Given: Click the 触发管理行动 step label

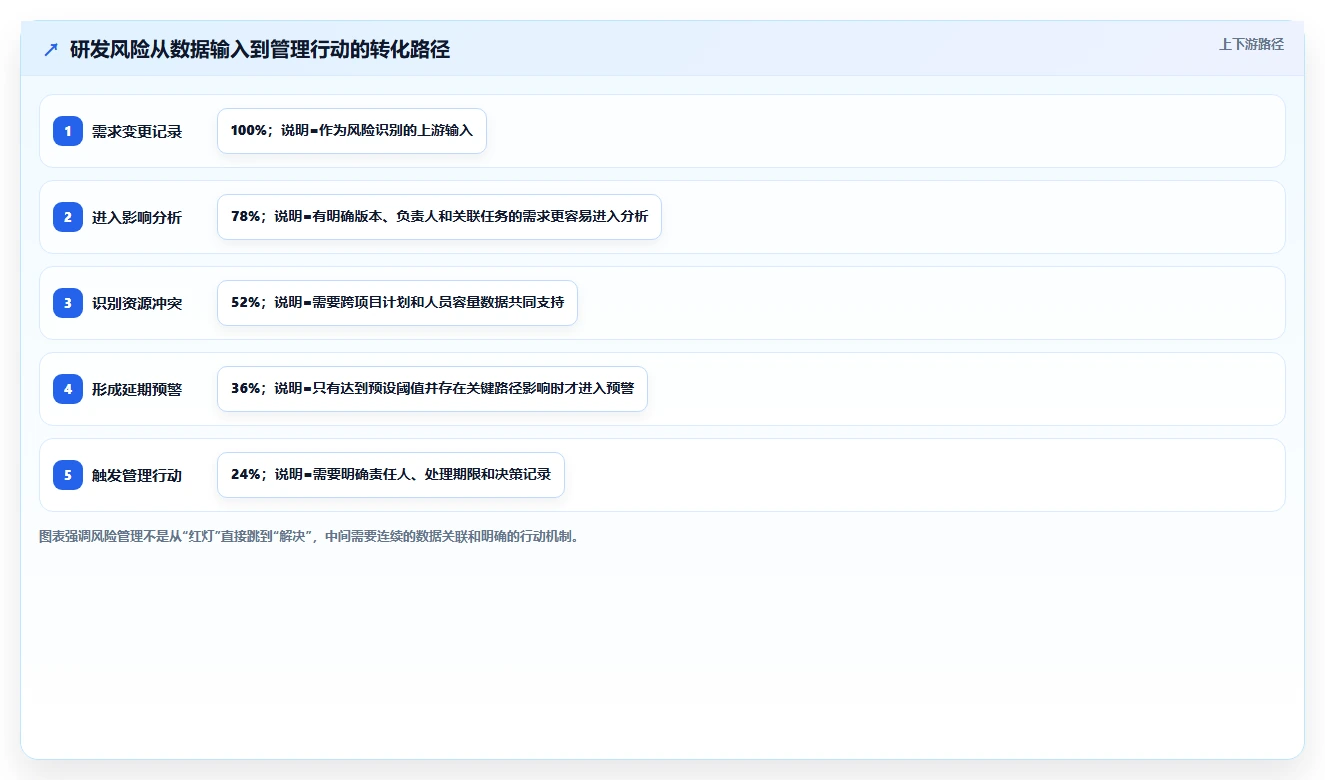Looking at the screenshot, I should (137, 475).
